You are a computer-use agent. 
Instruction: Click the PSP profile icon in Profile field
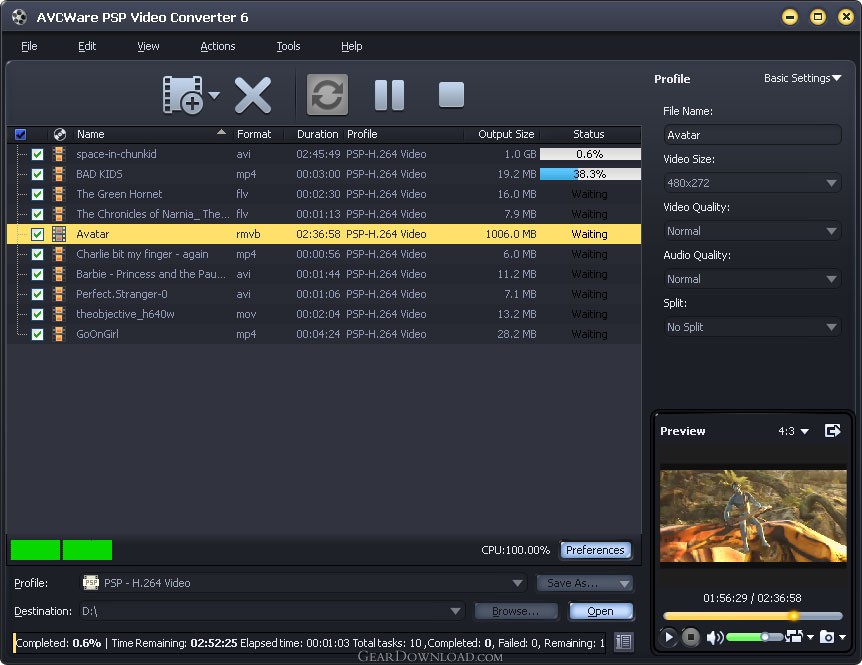[x=91, y=583]
